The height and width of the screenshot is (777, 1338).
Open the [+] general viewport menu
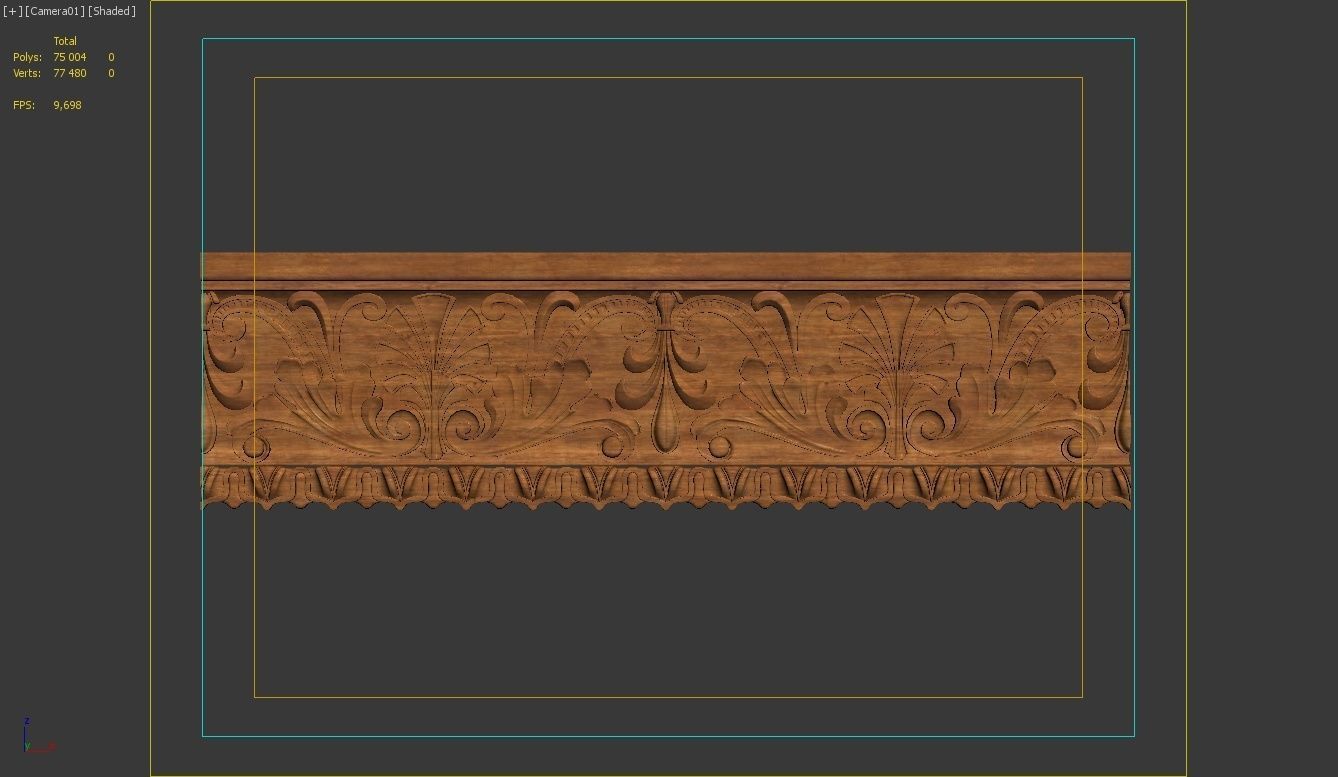tap(13, 12)
